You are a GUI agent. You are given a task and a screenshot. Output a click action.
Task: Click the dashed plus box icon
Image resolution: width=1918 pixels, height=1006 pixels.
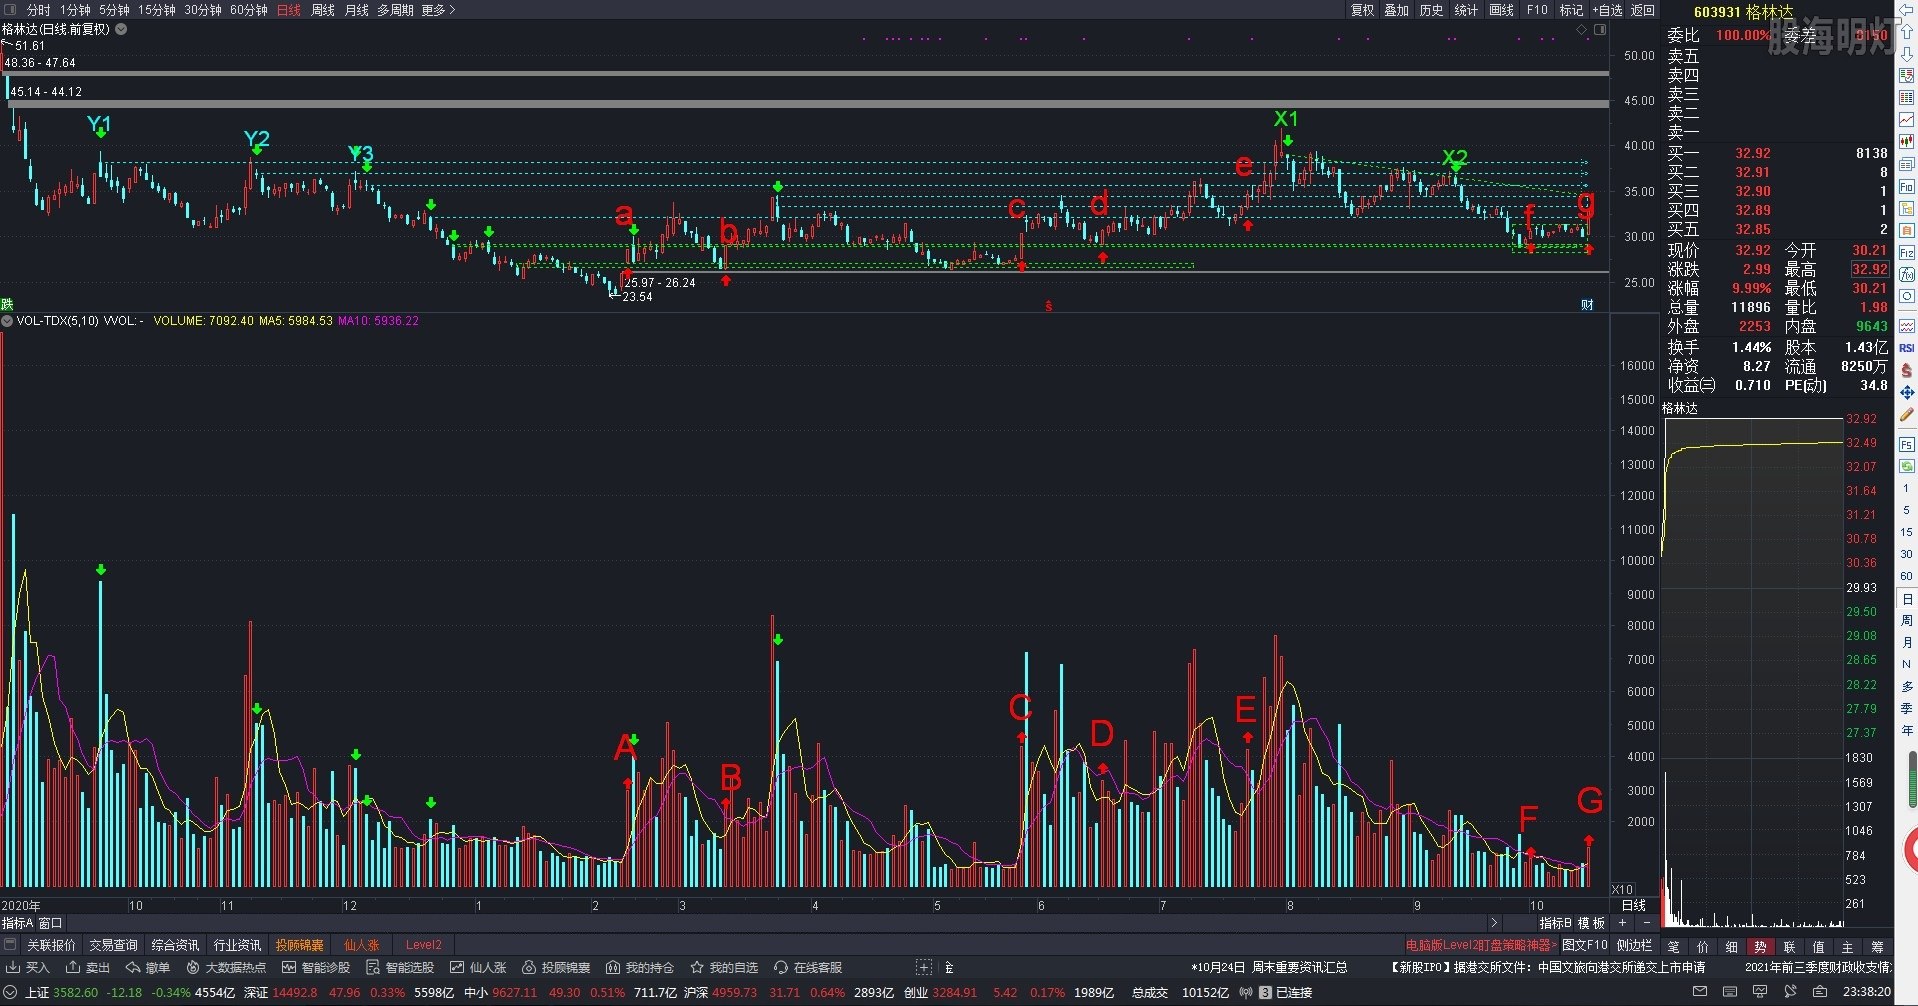pyautogui.click(x=924, y=967)
